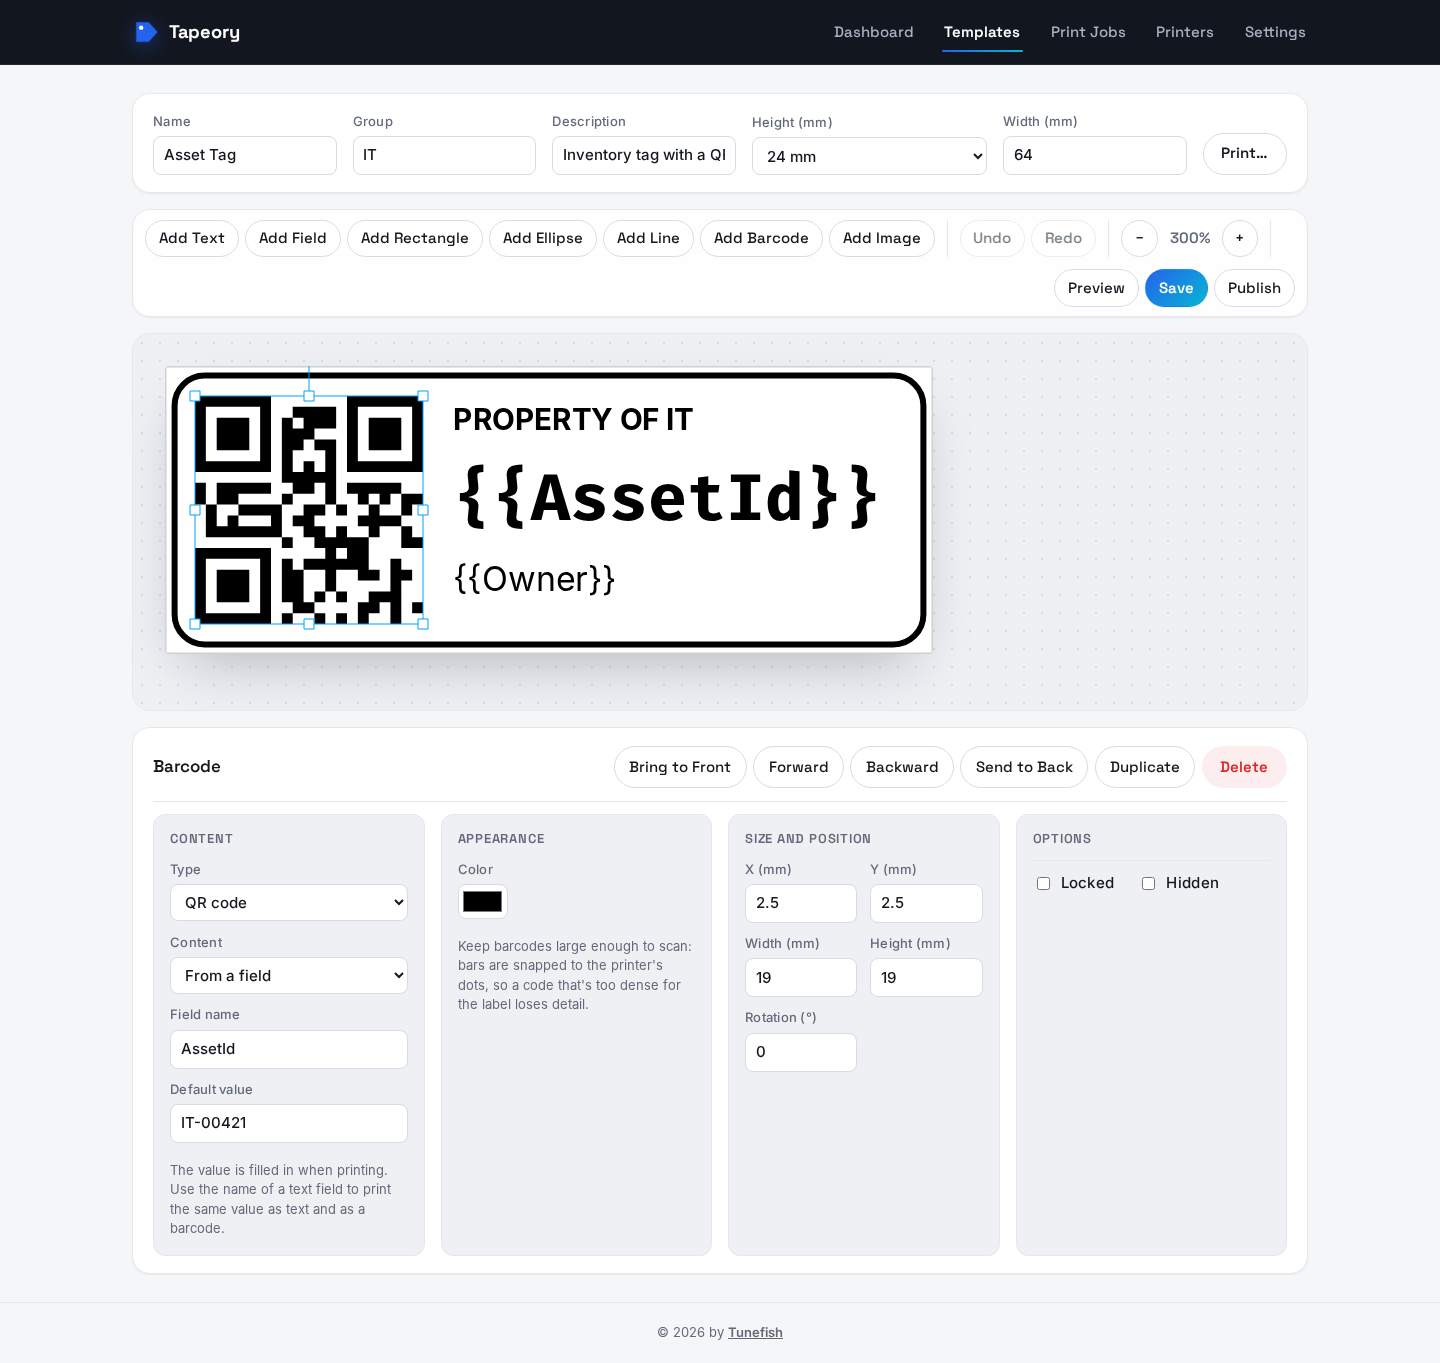Go to the Dashboard tab
Image resolution: width=1440 pixels, height=1363 pixels.
coord(874,32)
